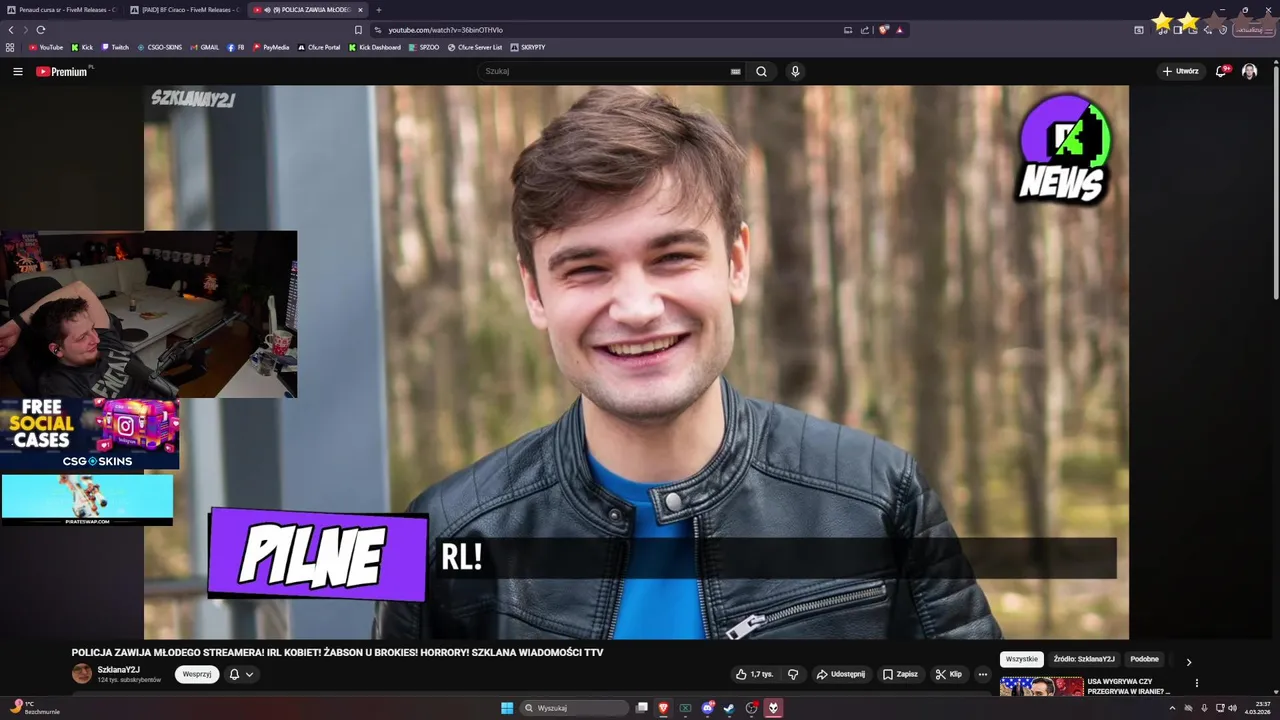The image size is (1280, 720).
Task: Open the SKRYPTY bookmark
Action: pos(528,47)
